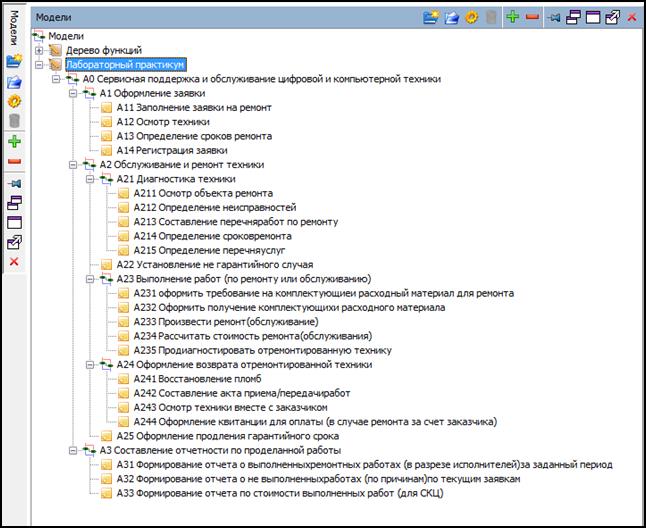This screenshot has width=646, height=528.
Task: Click the red minus icon in the left vertical toolbar
Action: [x=14, y=161]
